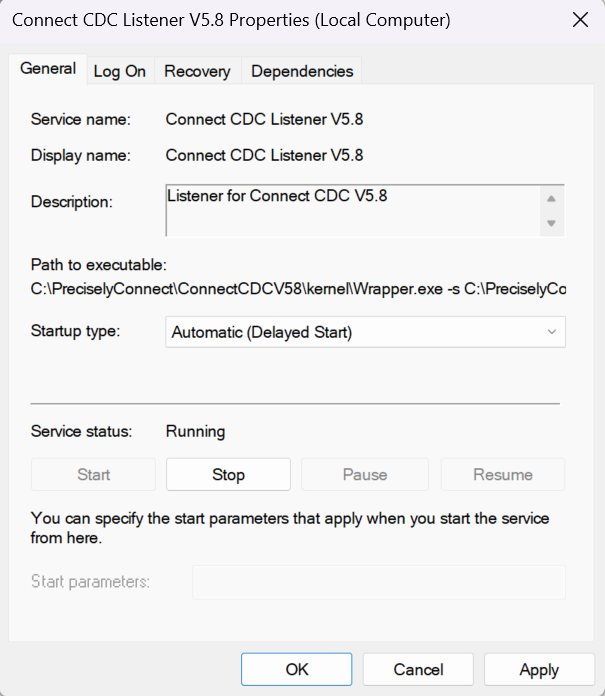605x696 pixels.
Task: Close the Properties dialog window
Action: 579,20
